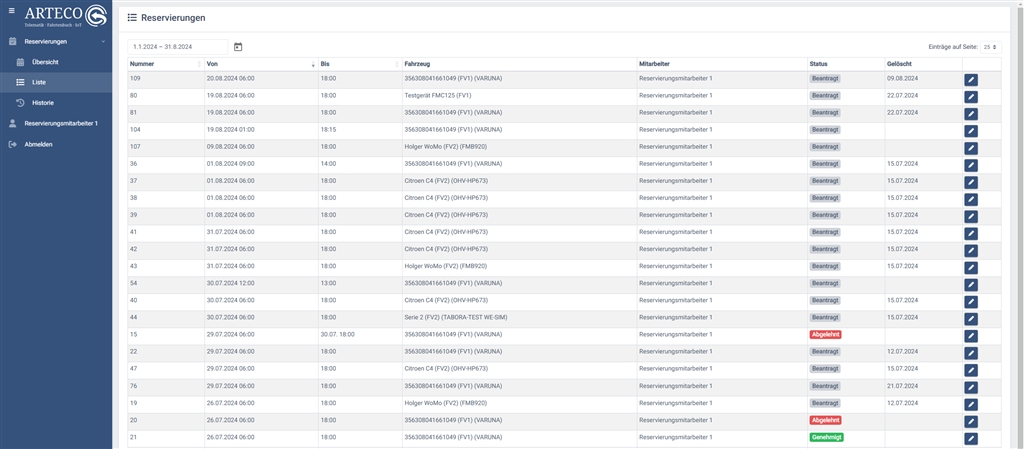Image resolution: width=1024 pixels, height=449 pixels.
Task: Edit reservation number 38
Action: point(970,199)
